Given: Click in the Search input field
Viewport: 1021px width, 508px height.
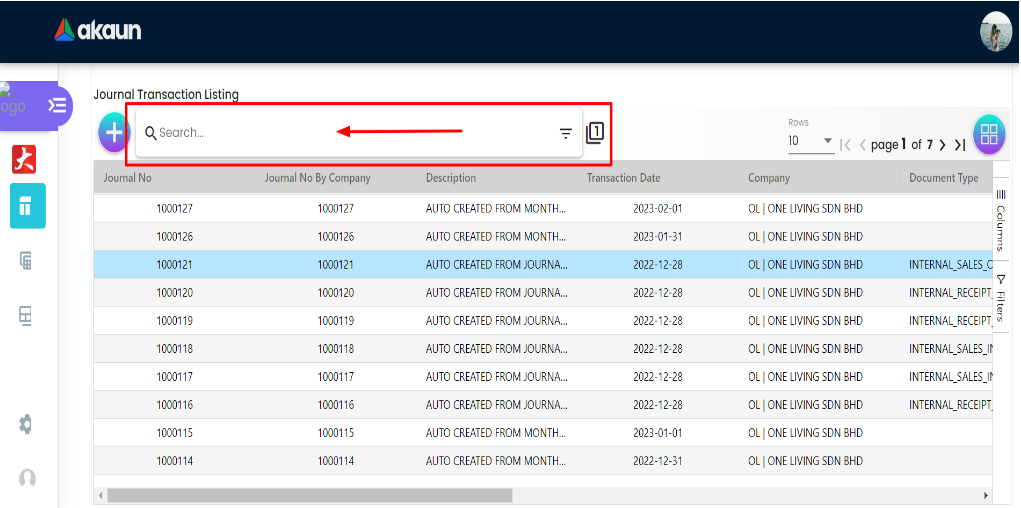Looking at the screenshot, I should click(350, 133).
